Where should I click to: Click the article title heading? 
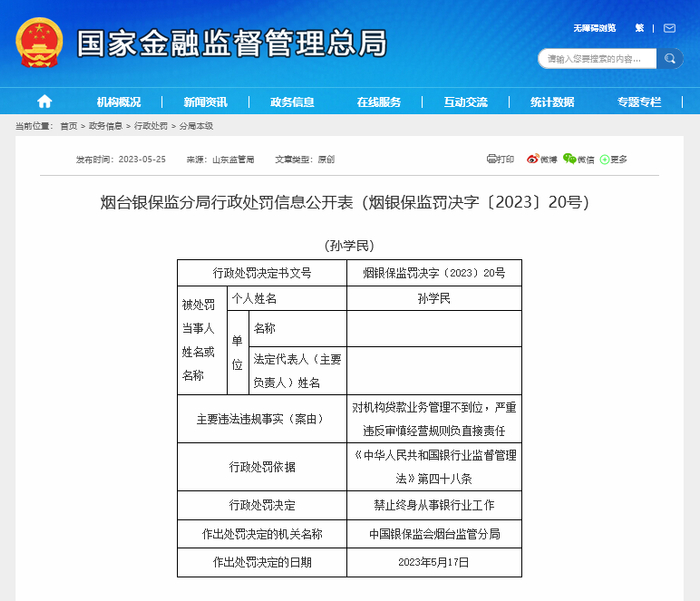[345, 202]
